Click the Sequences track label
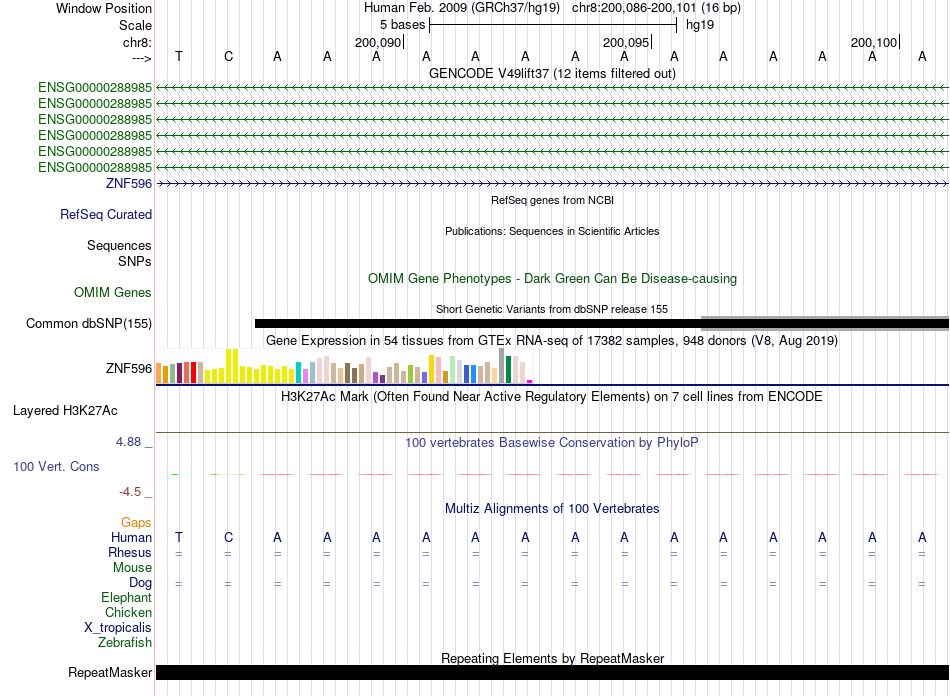The height and width of the screenshot is (696, 950). coord(119,245)
